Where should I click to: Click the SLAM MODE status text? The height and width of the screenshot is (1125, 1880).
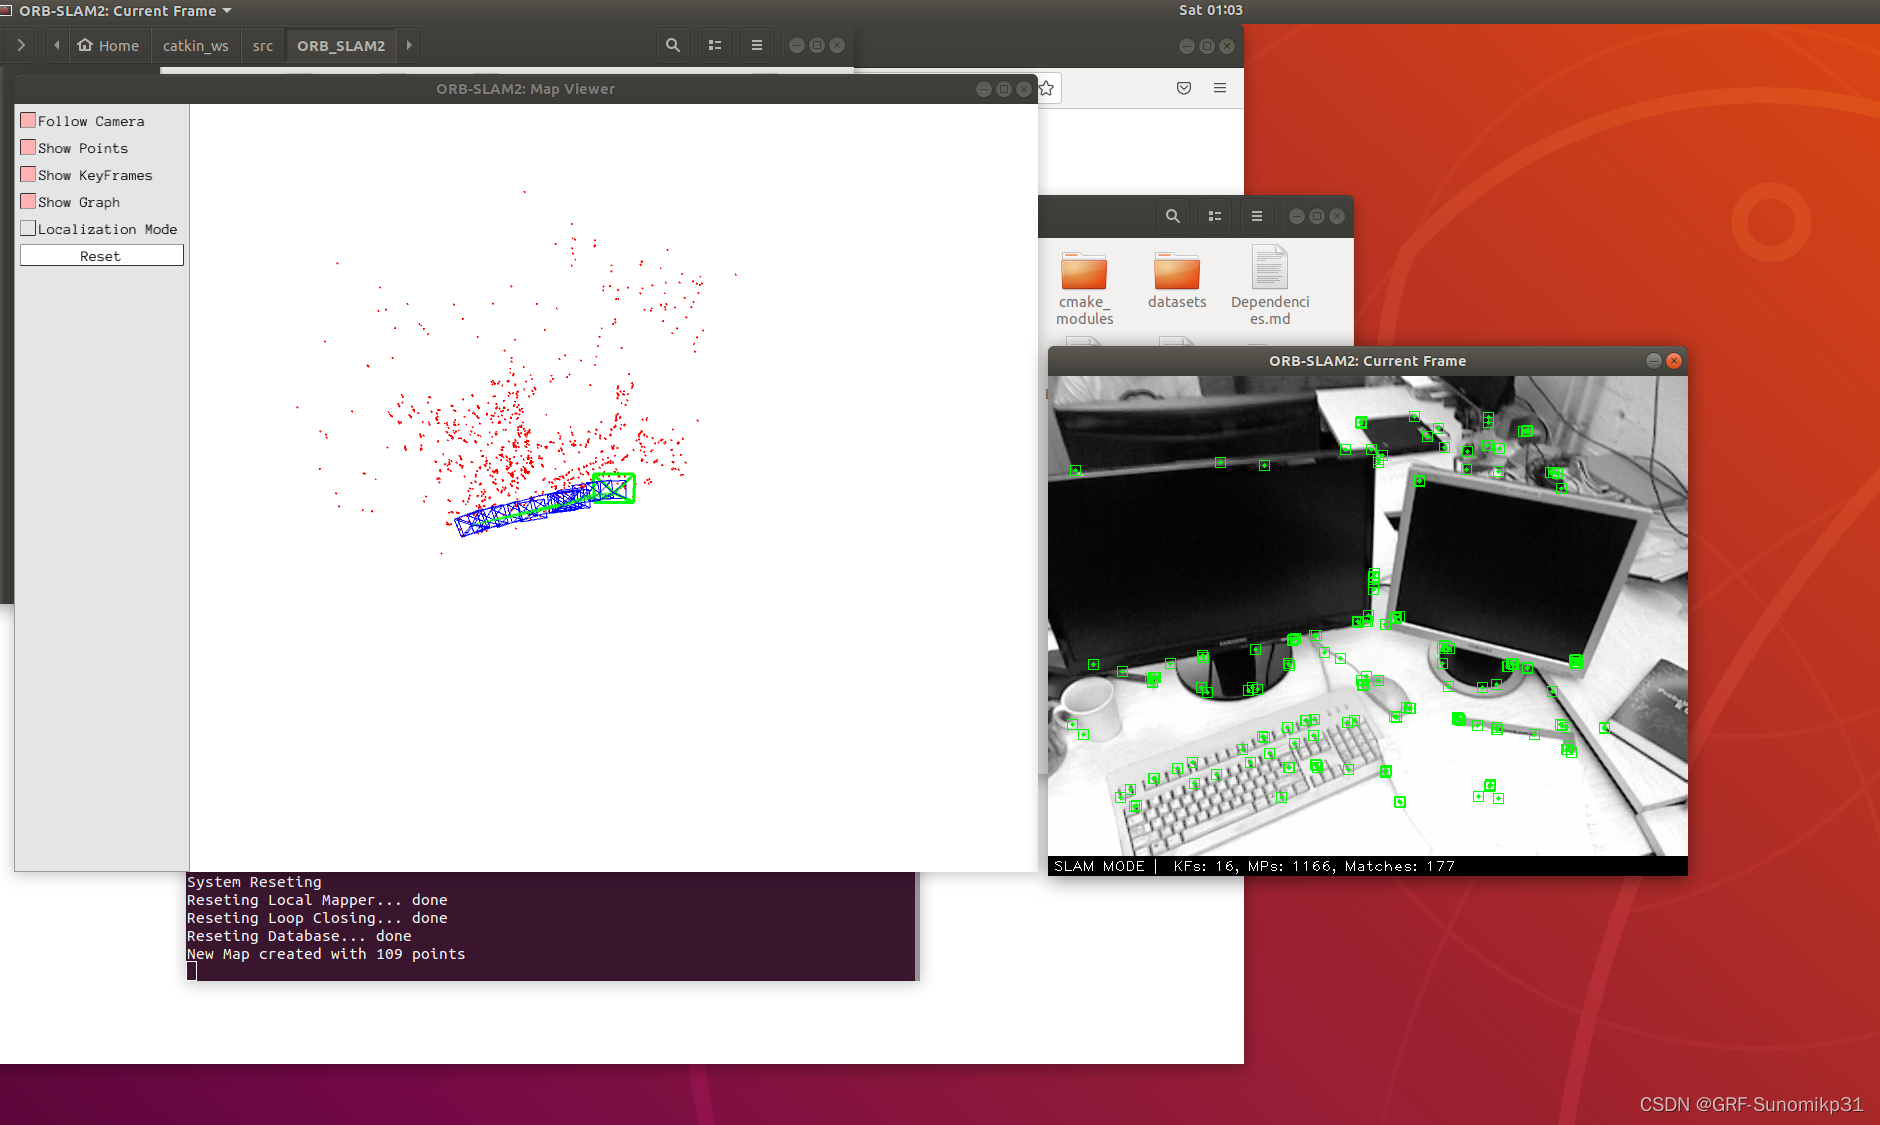click(1099, 866)
